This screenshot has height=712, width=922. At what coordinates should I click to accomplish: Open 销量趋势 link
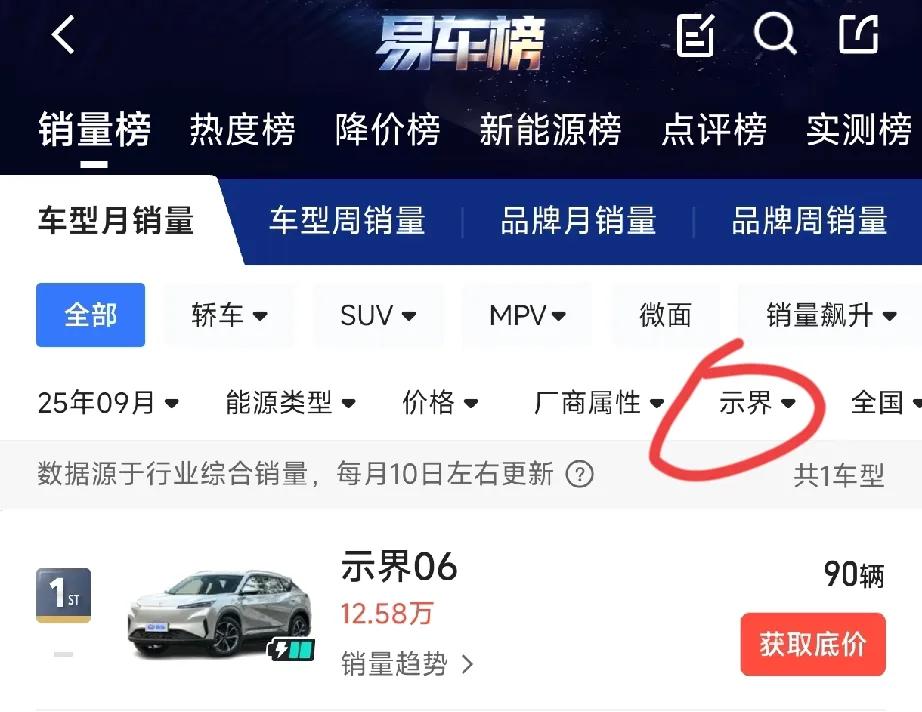point(407,664)
